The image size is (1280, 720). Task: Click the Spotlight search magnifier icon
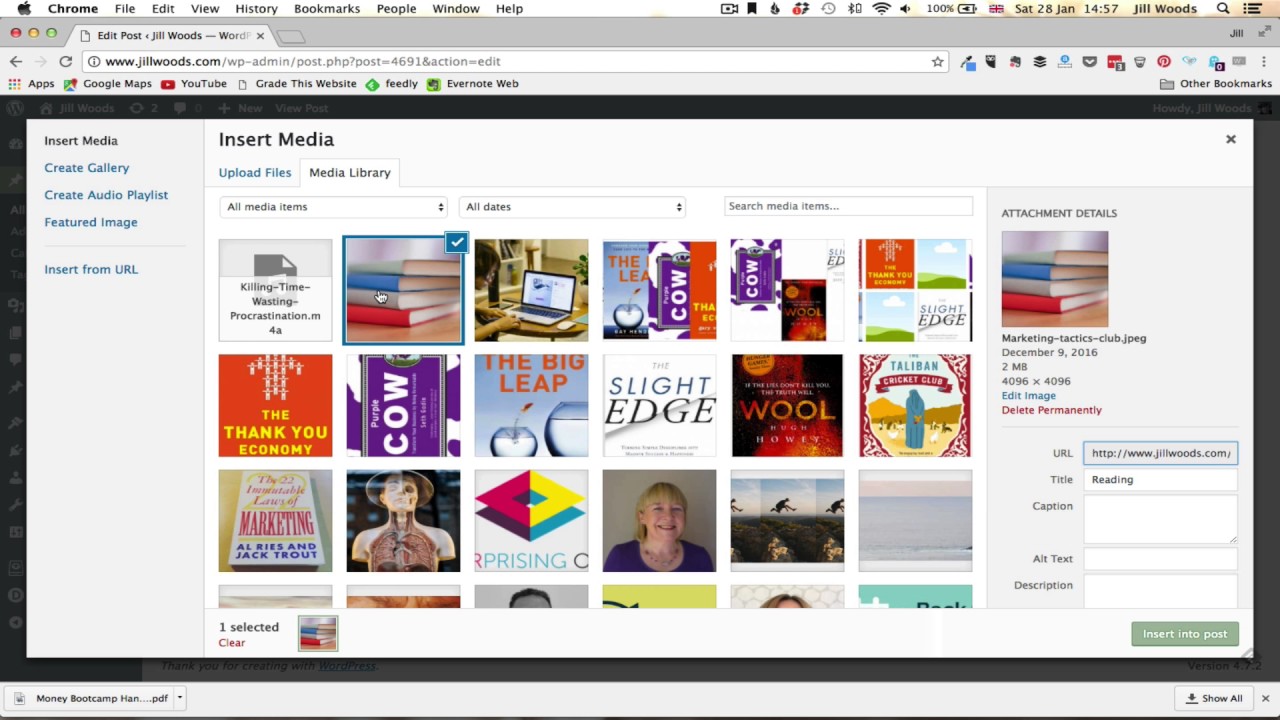(x=1223, y=9)
